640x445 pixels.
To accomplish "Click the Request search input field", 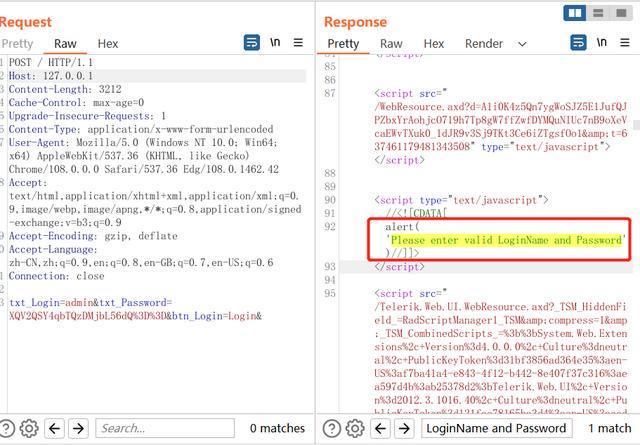I will click(x=165, y=428).
